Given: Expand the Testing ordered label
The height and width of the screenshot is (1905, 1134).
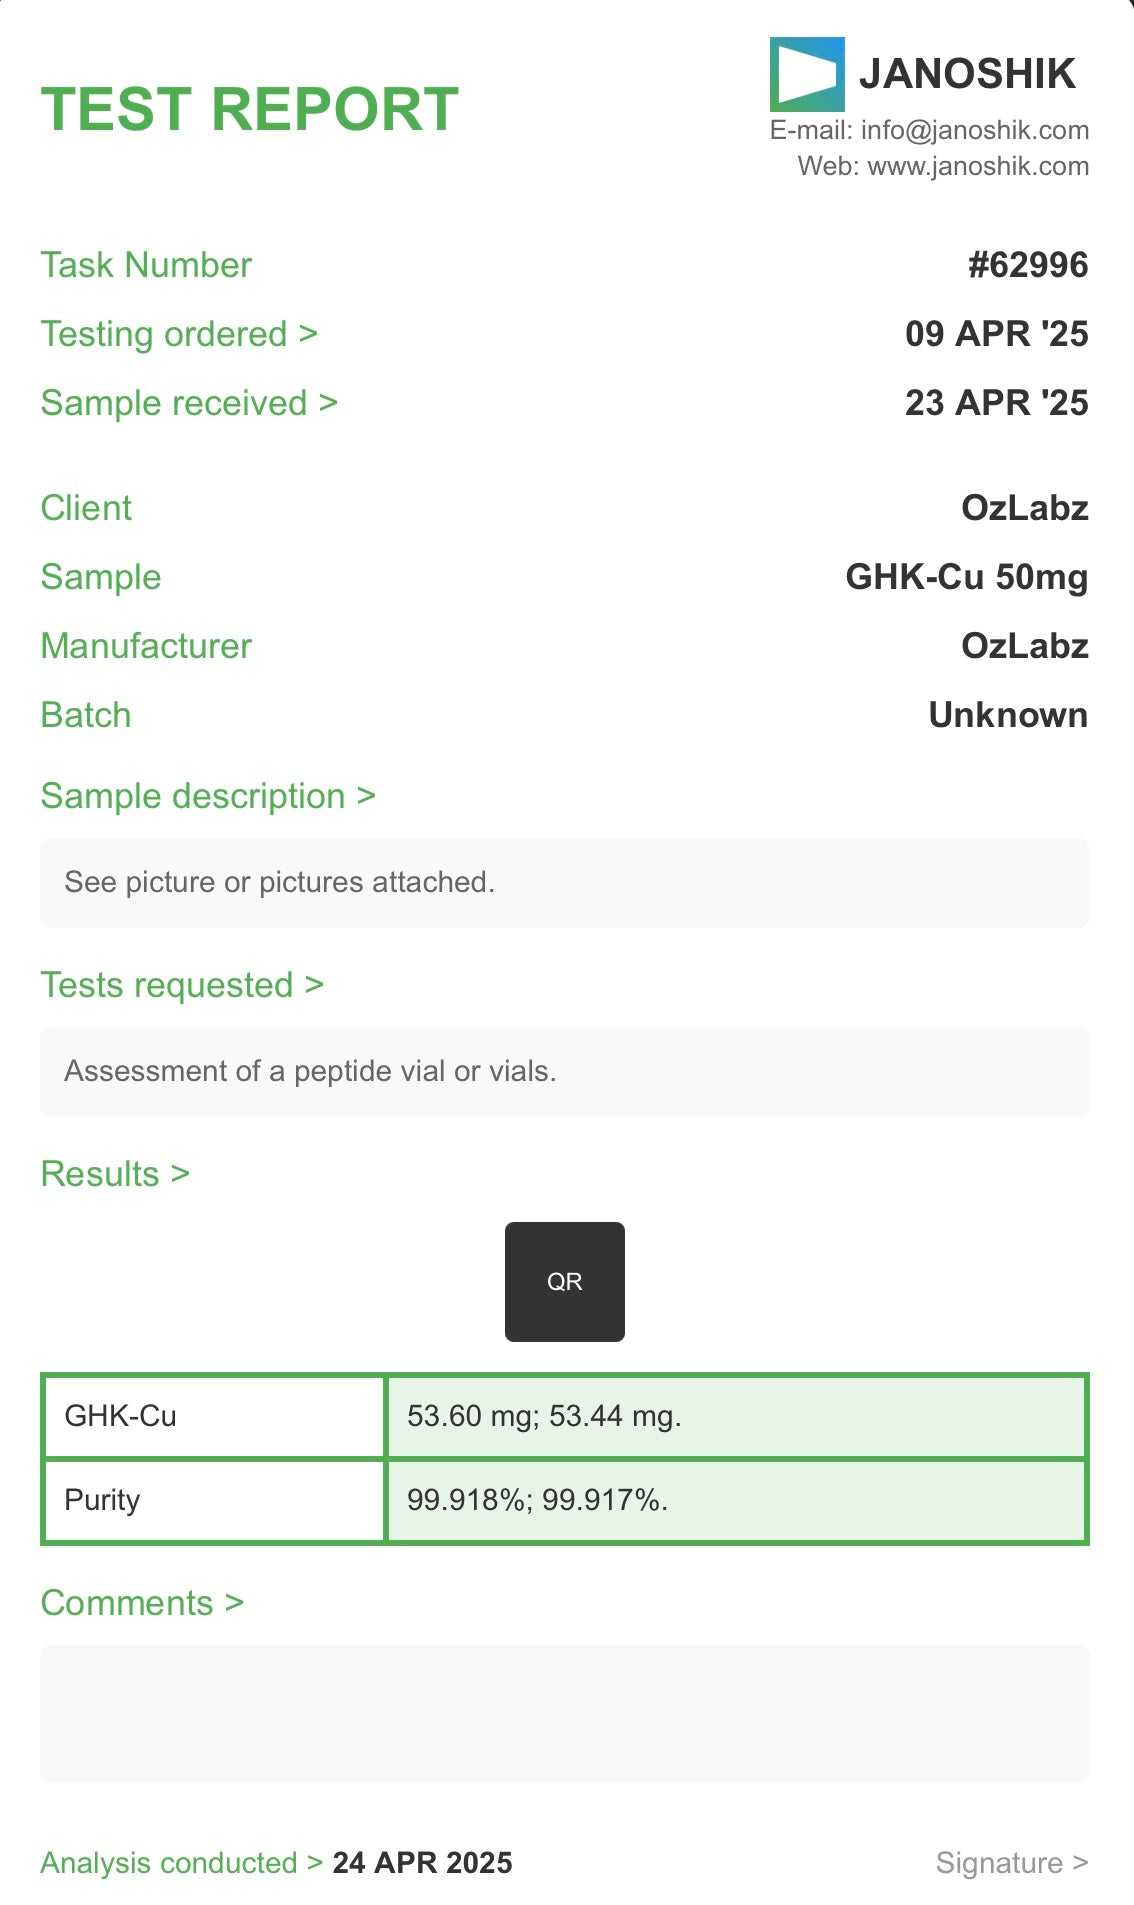Looking at the screenshot, I should (x=179, y=334).
